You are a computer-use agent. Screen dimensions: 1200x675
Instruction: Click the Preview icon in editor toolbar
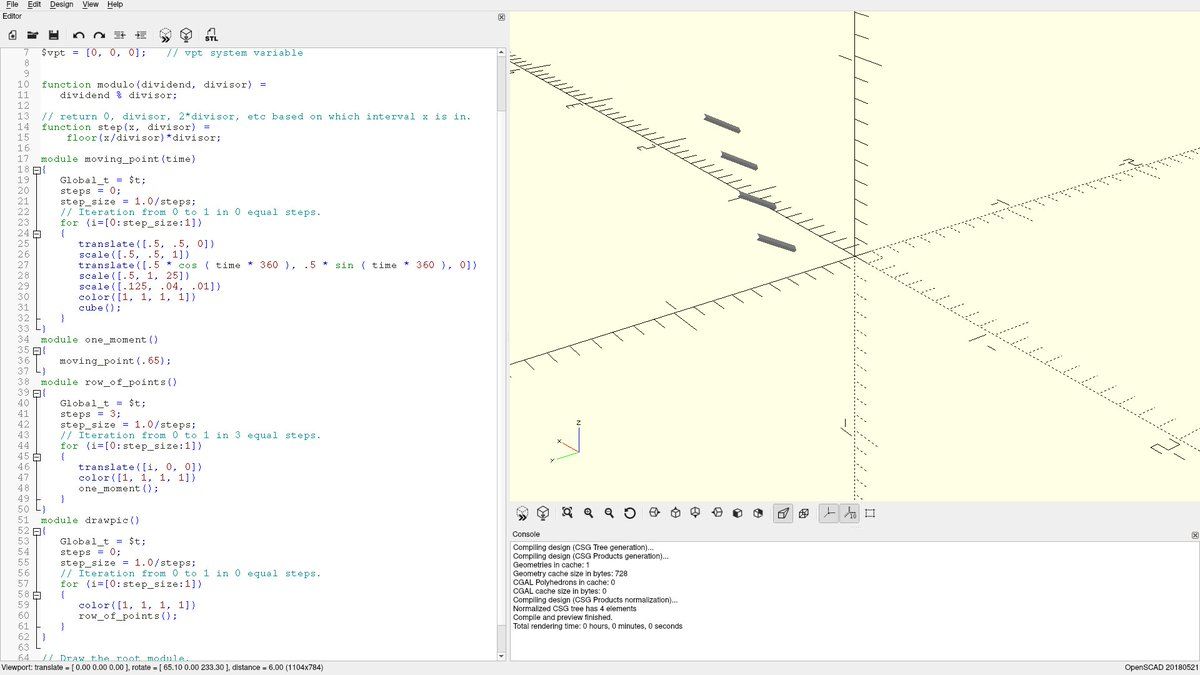pyautogui.click(x=165, y=35)
